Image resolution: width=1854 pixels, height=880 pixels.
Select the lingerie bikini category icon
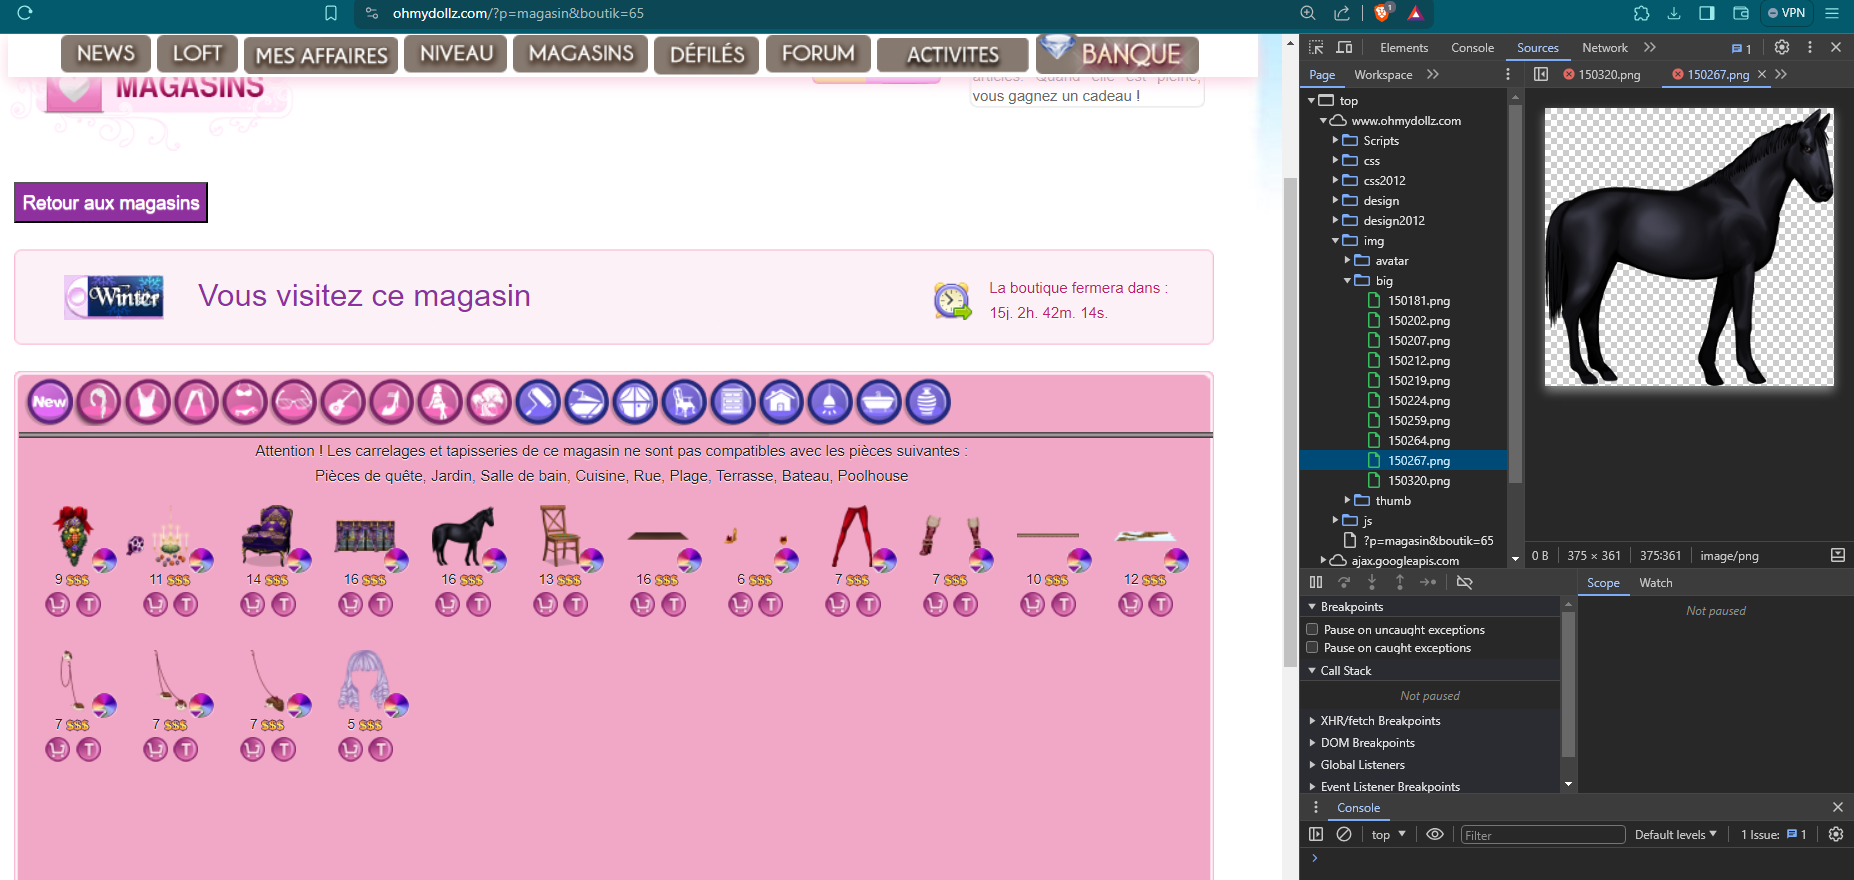coord(245,402)
